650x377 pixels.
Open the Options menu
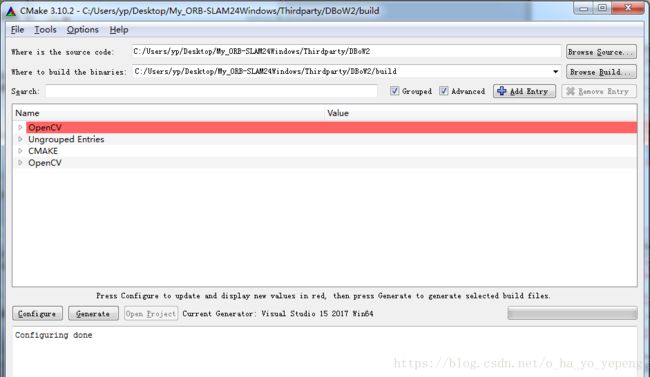pyautogui.click(x=82, y=30)
